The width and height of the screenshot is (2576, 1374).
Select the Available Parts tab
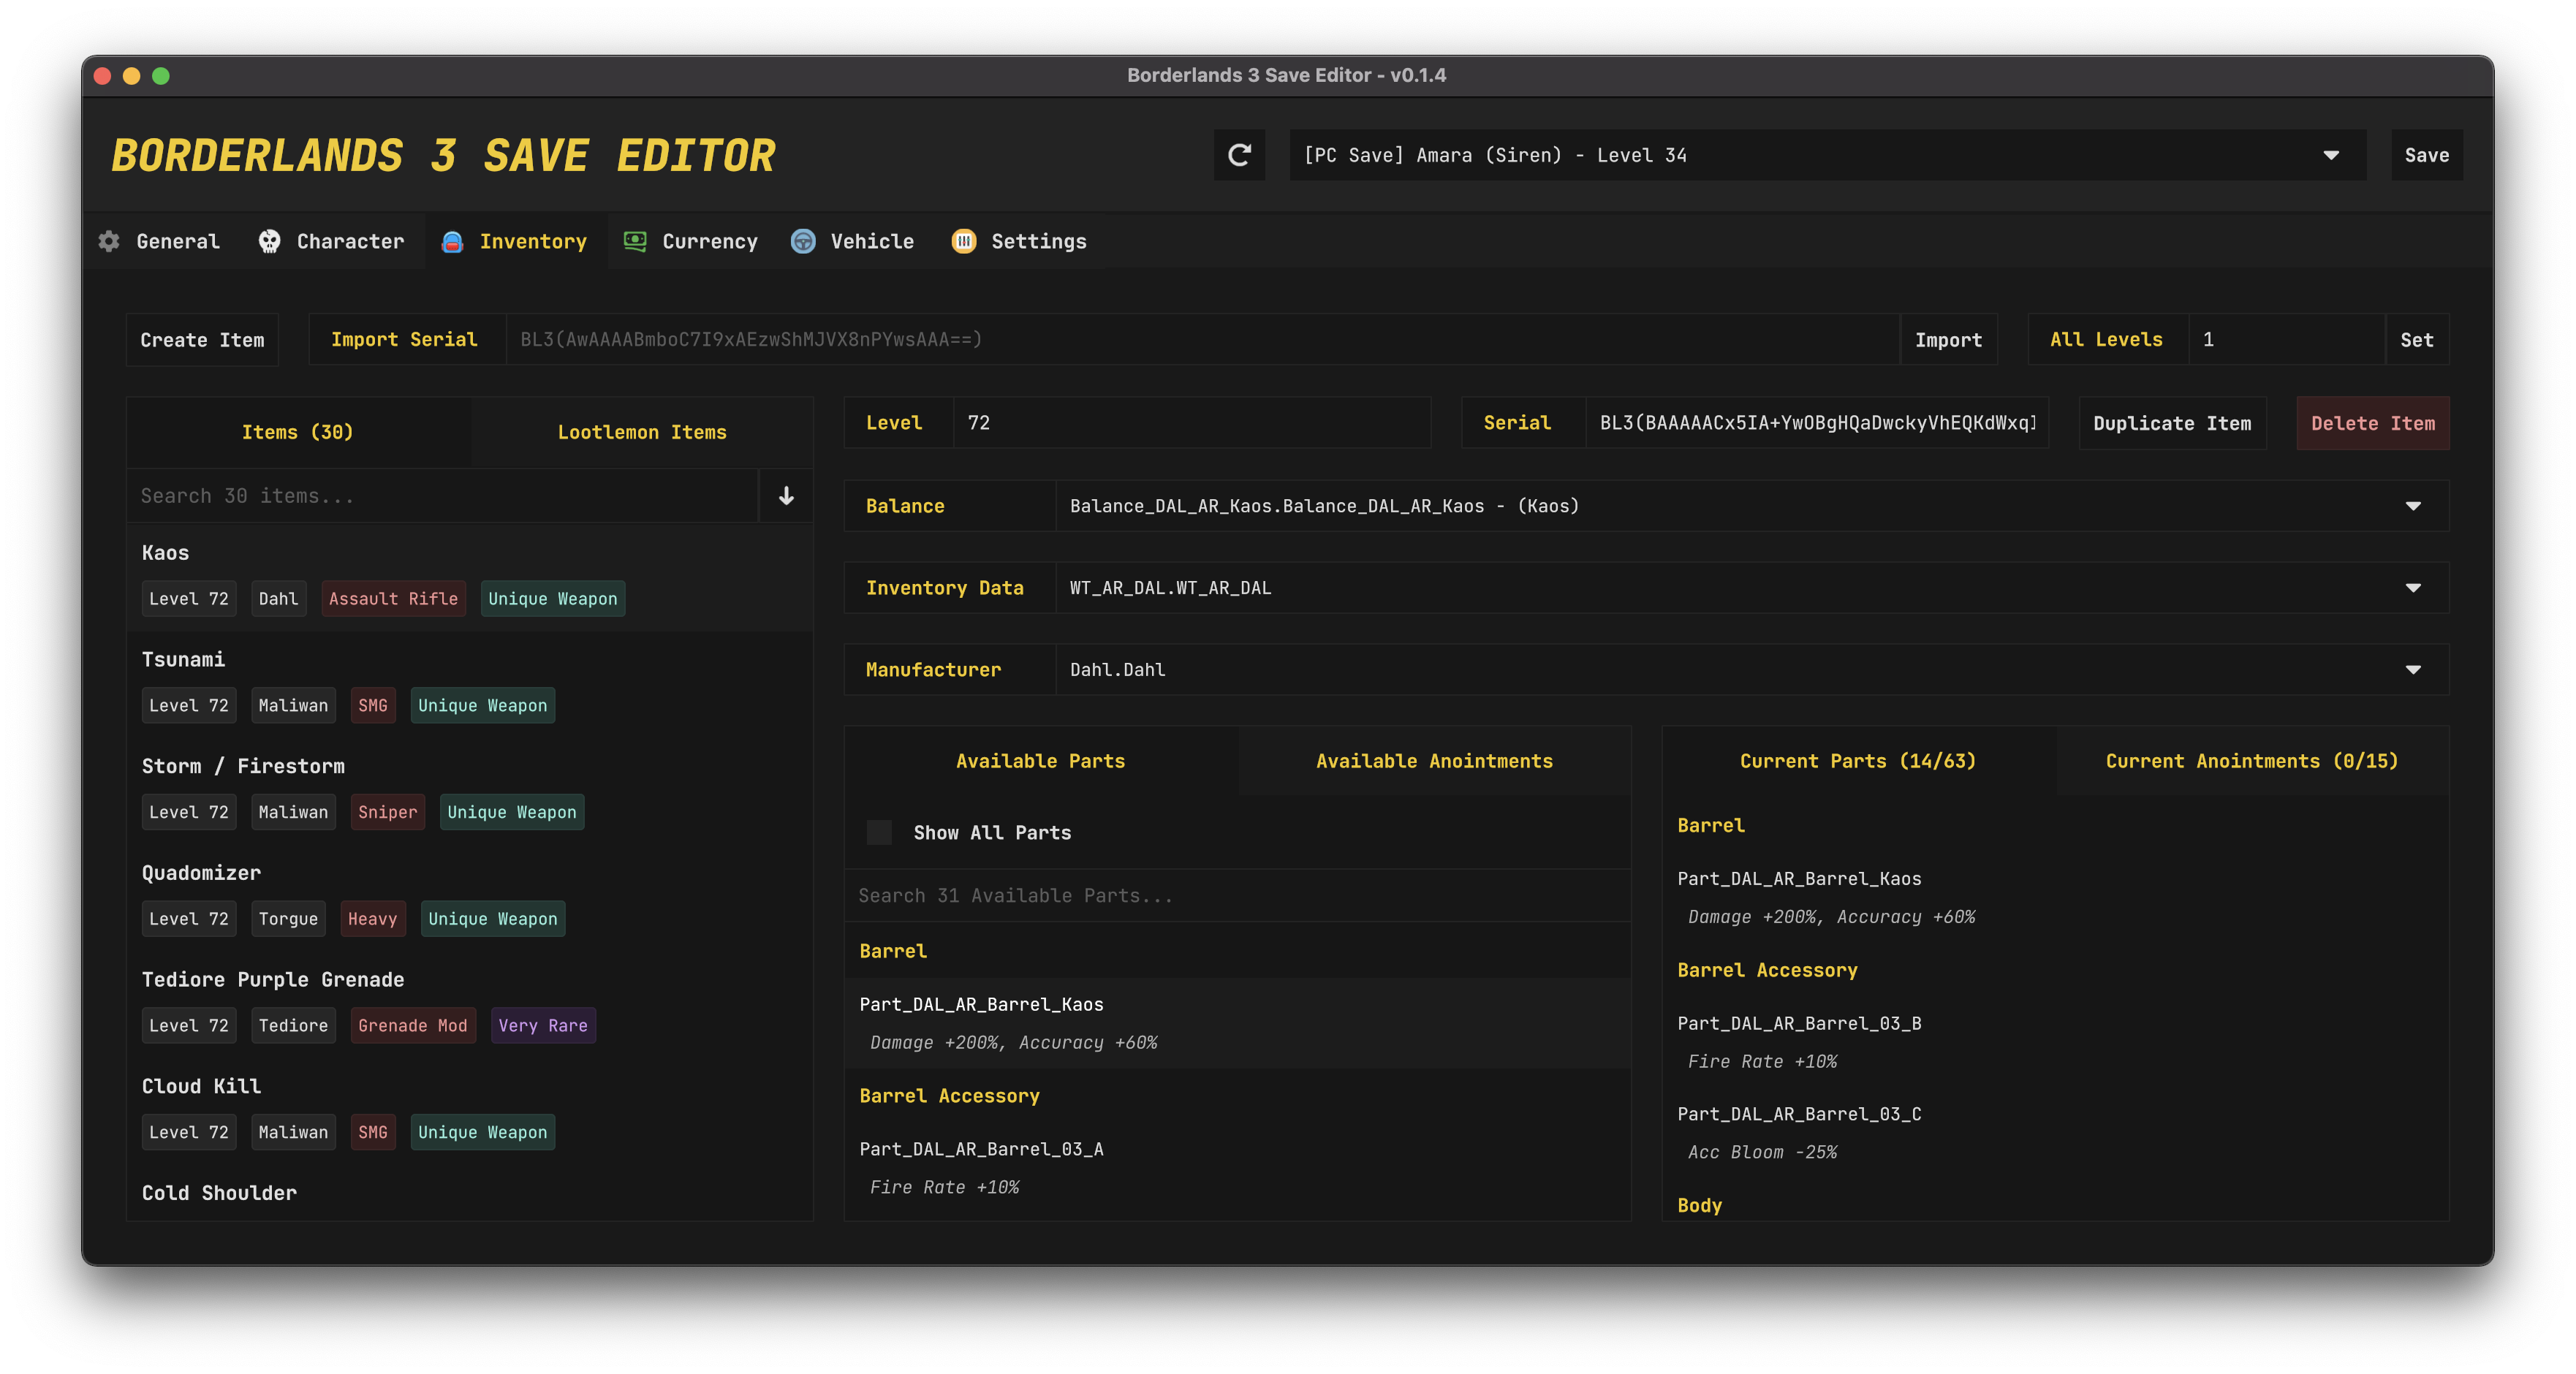1041,761
